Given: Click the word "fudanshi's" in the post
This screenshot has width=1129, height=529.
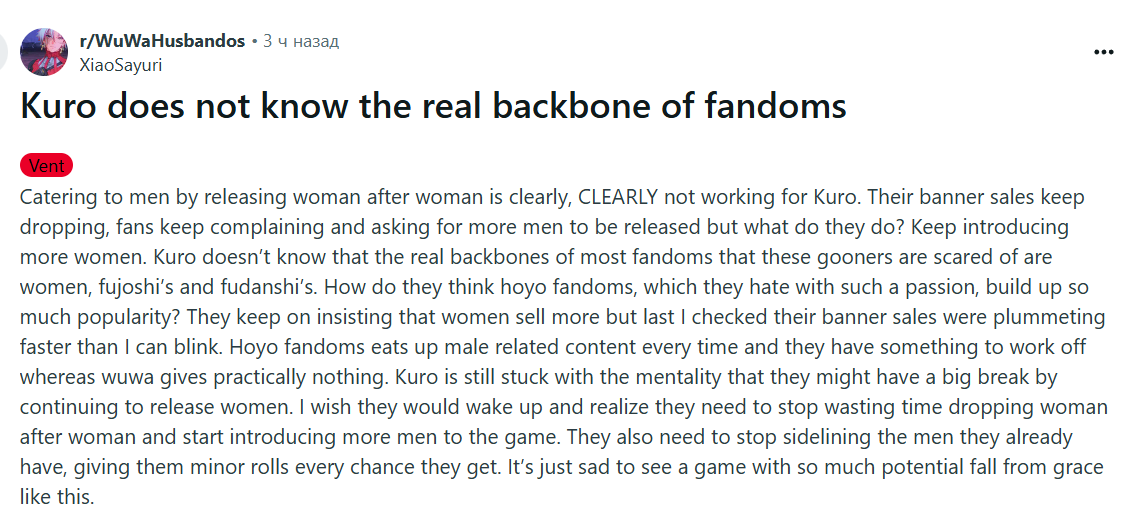Looking at the screenshot, I should [279, 287].
